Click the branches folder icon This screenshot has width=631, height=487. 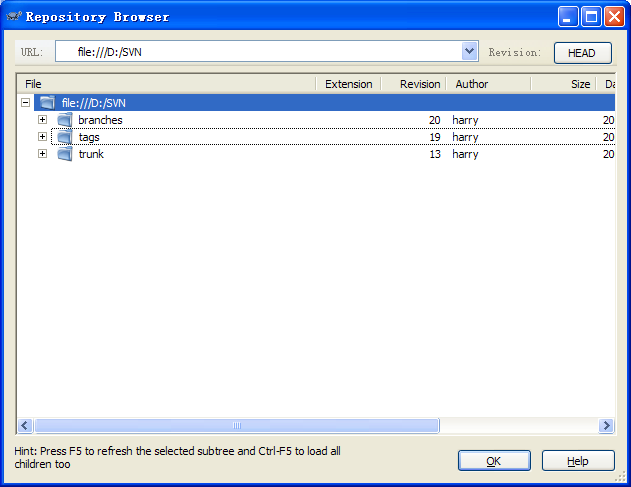(x=64, y=120)
